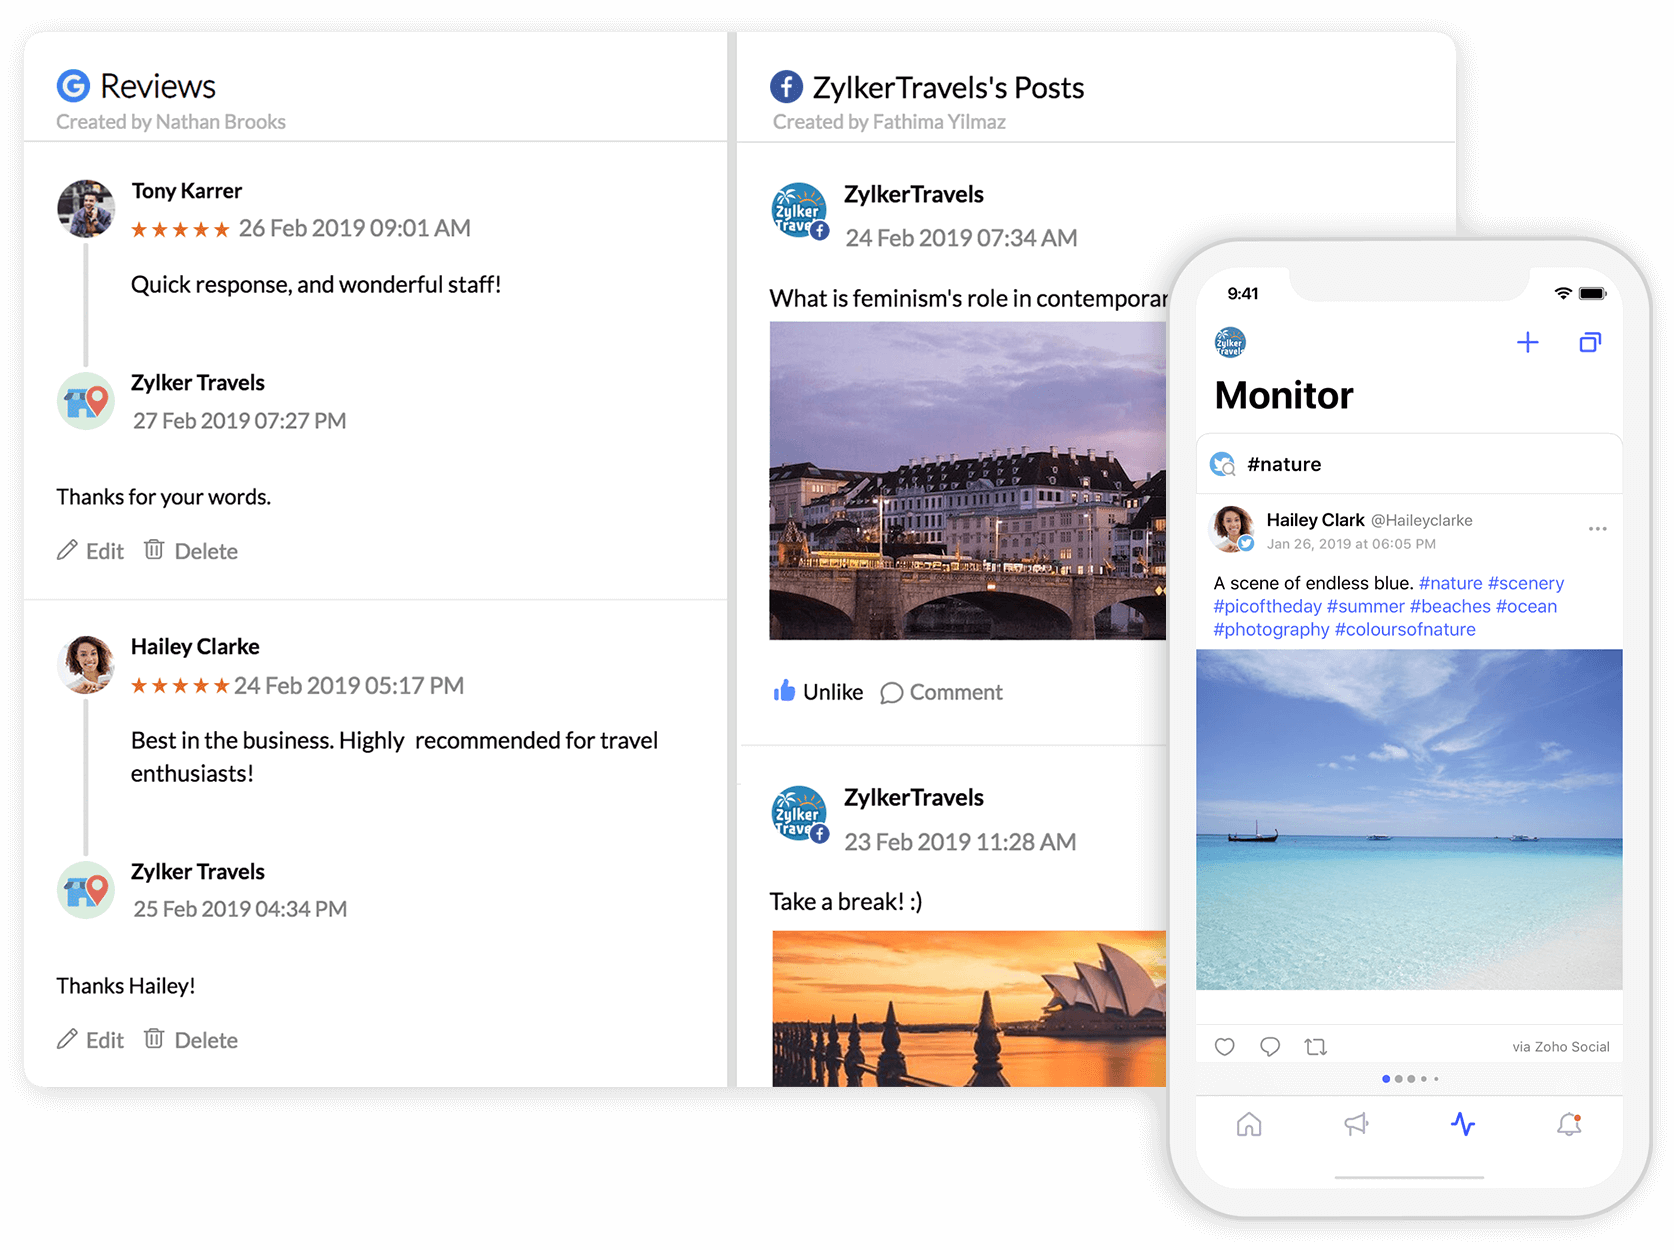Click the pencil icon under 'Thanks Hailey!'

67,1039
